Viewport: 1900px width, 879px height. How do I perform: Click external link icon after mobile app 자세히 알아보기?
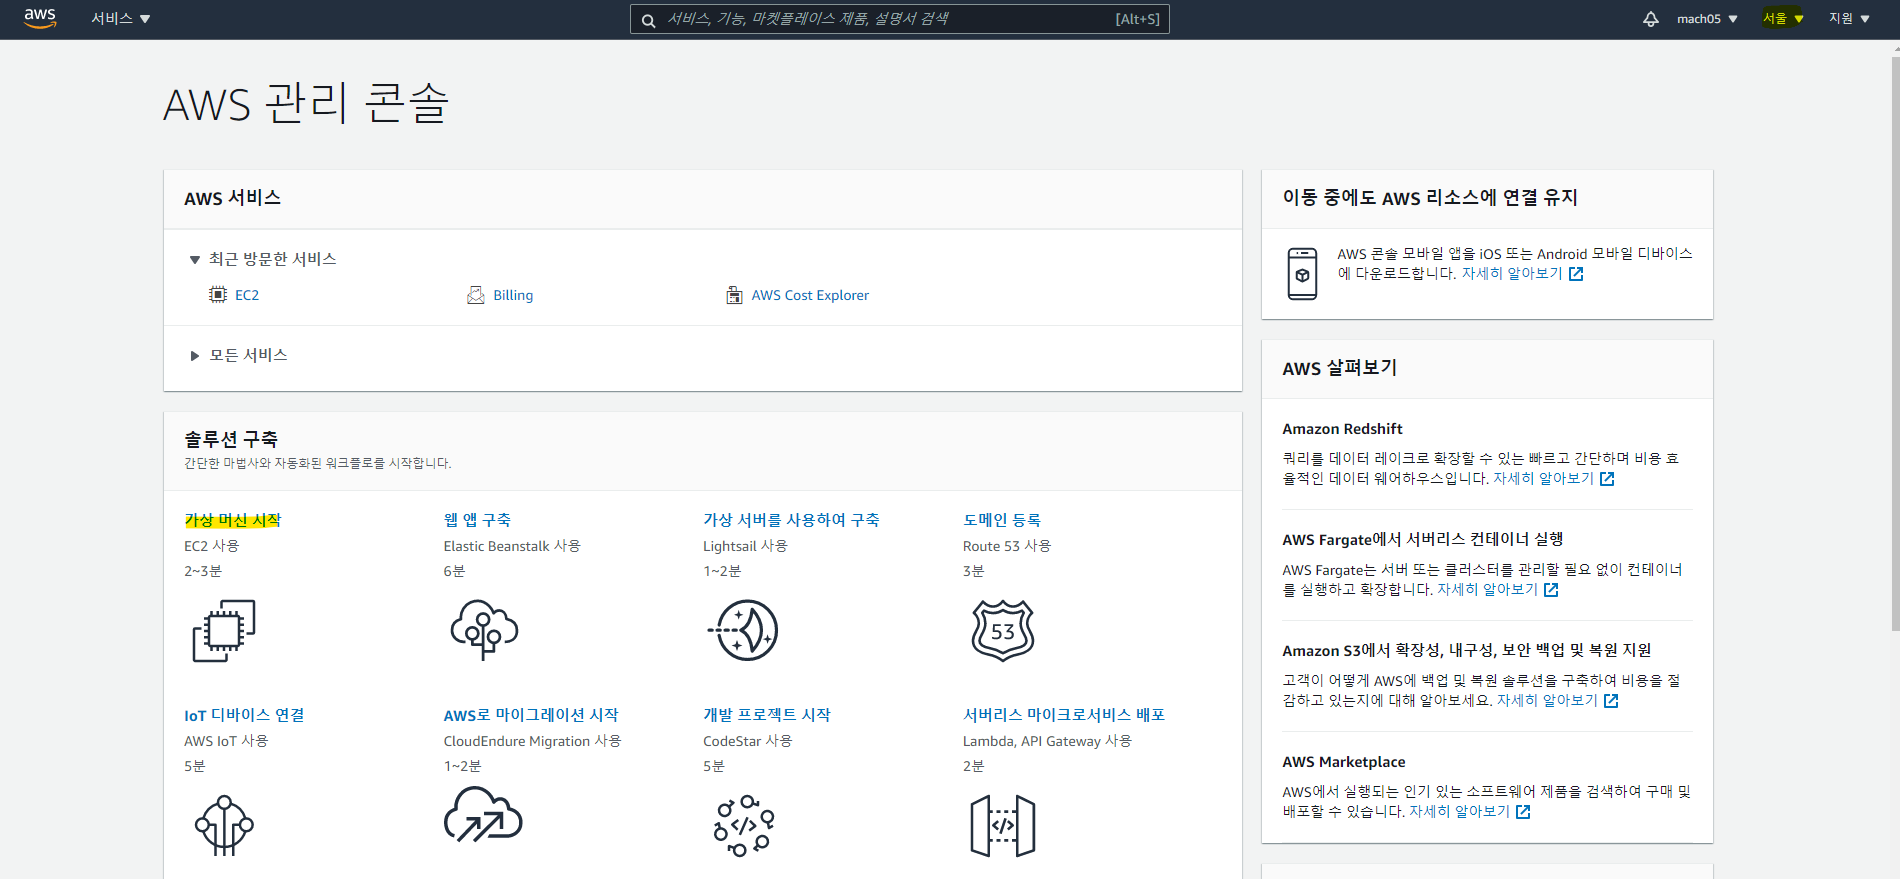(x=1576, y=274)
